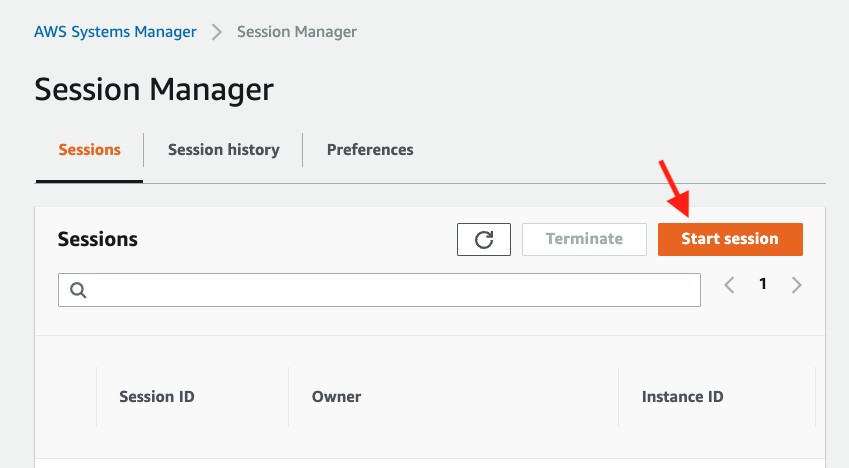849x468 pixels.
Task: Select page number 1 in the pagination
Action: tap(763, 285)
